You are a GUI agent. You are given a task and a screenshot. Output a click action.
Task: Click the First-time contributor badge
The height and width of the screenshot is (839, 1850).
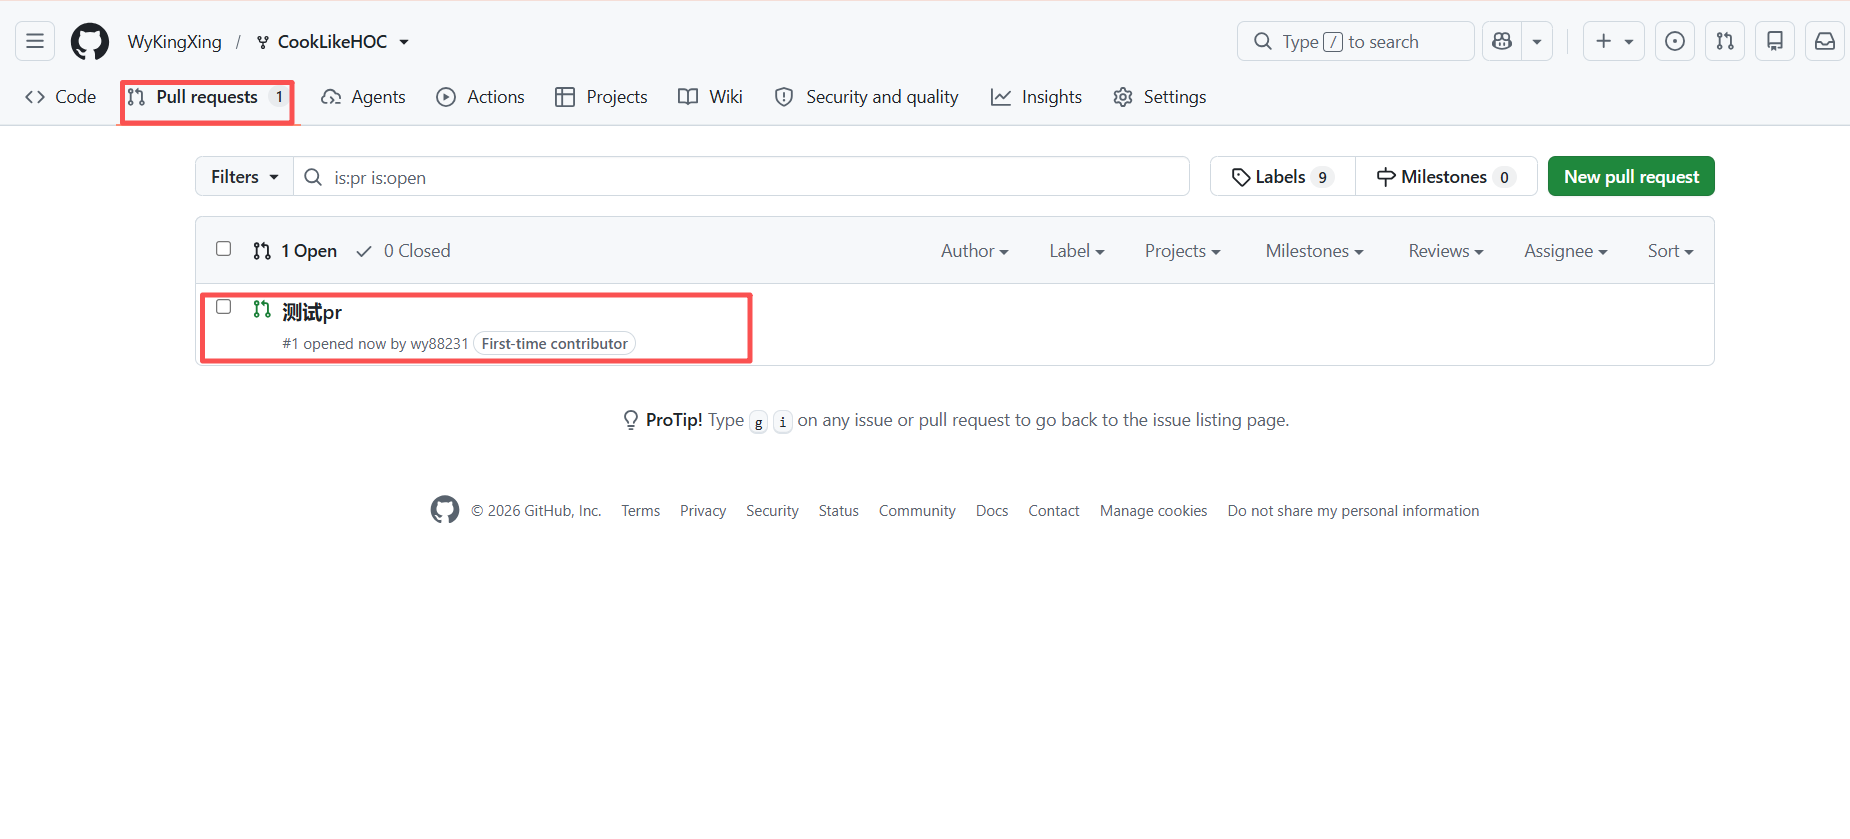(555, 344)
